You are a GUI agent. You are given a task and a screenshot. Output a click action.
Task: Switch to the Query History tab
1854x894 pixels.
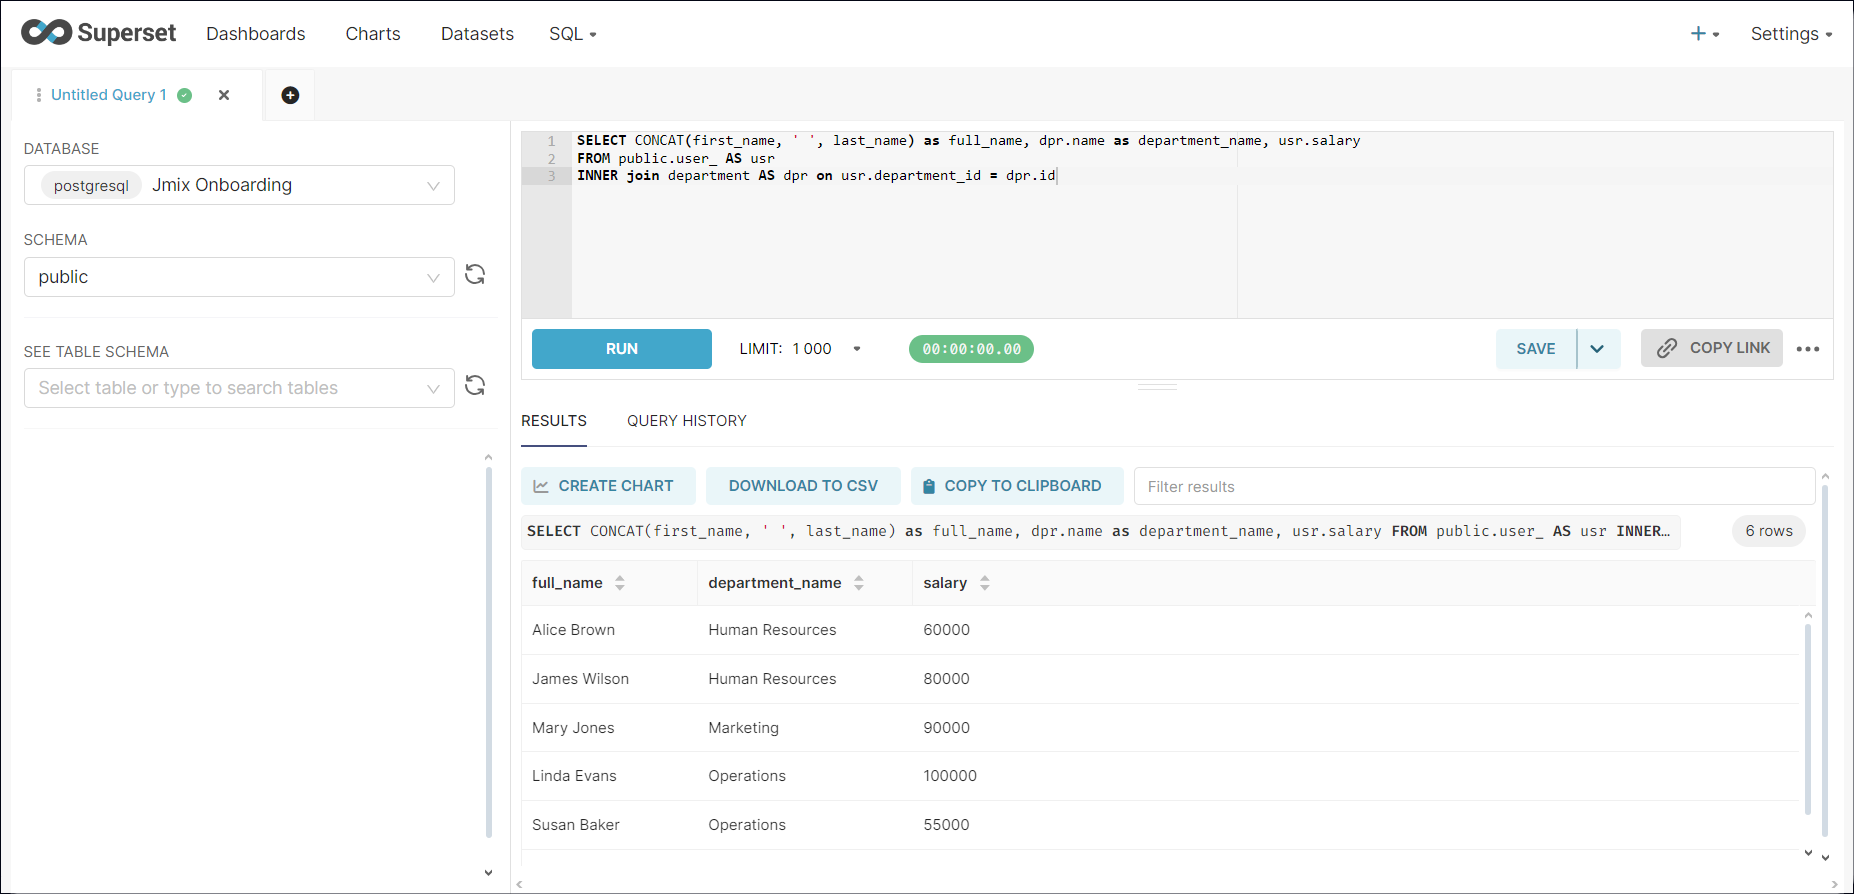pos(686,421)
